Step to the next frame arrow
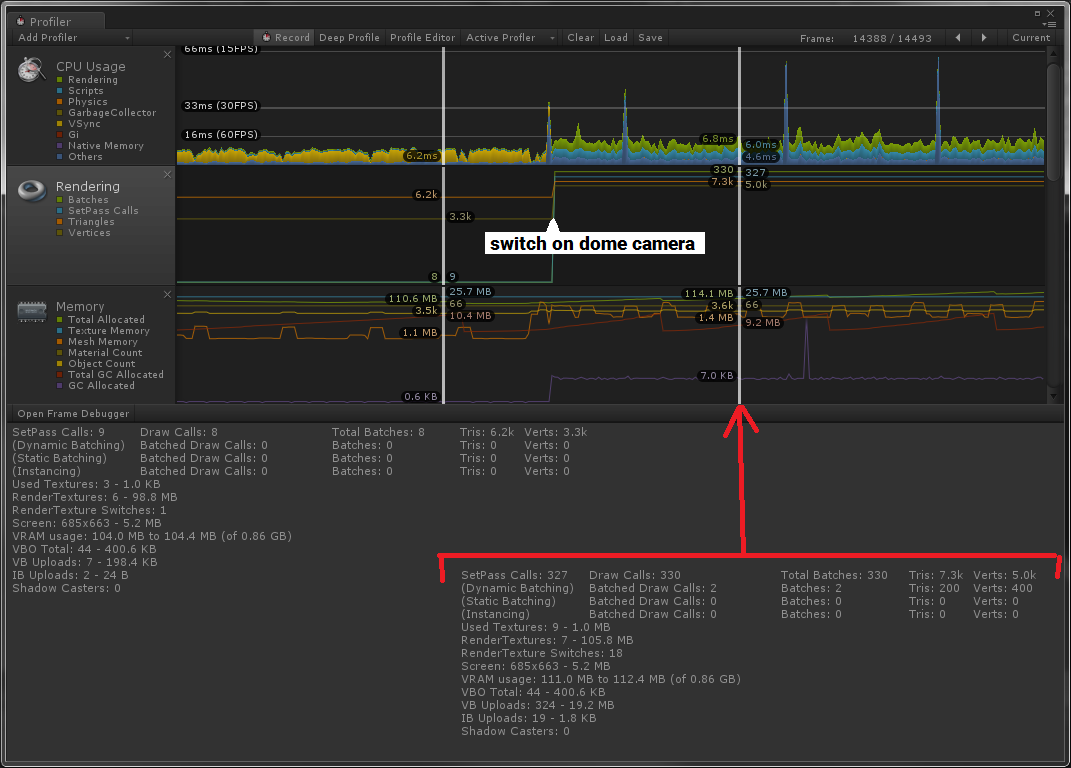Image resolution: width=1071 pixels, height=768 pixels. coord(984,38)
